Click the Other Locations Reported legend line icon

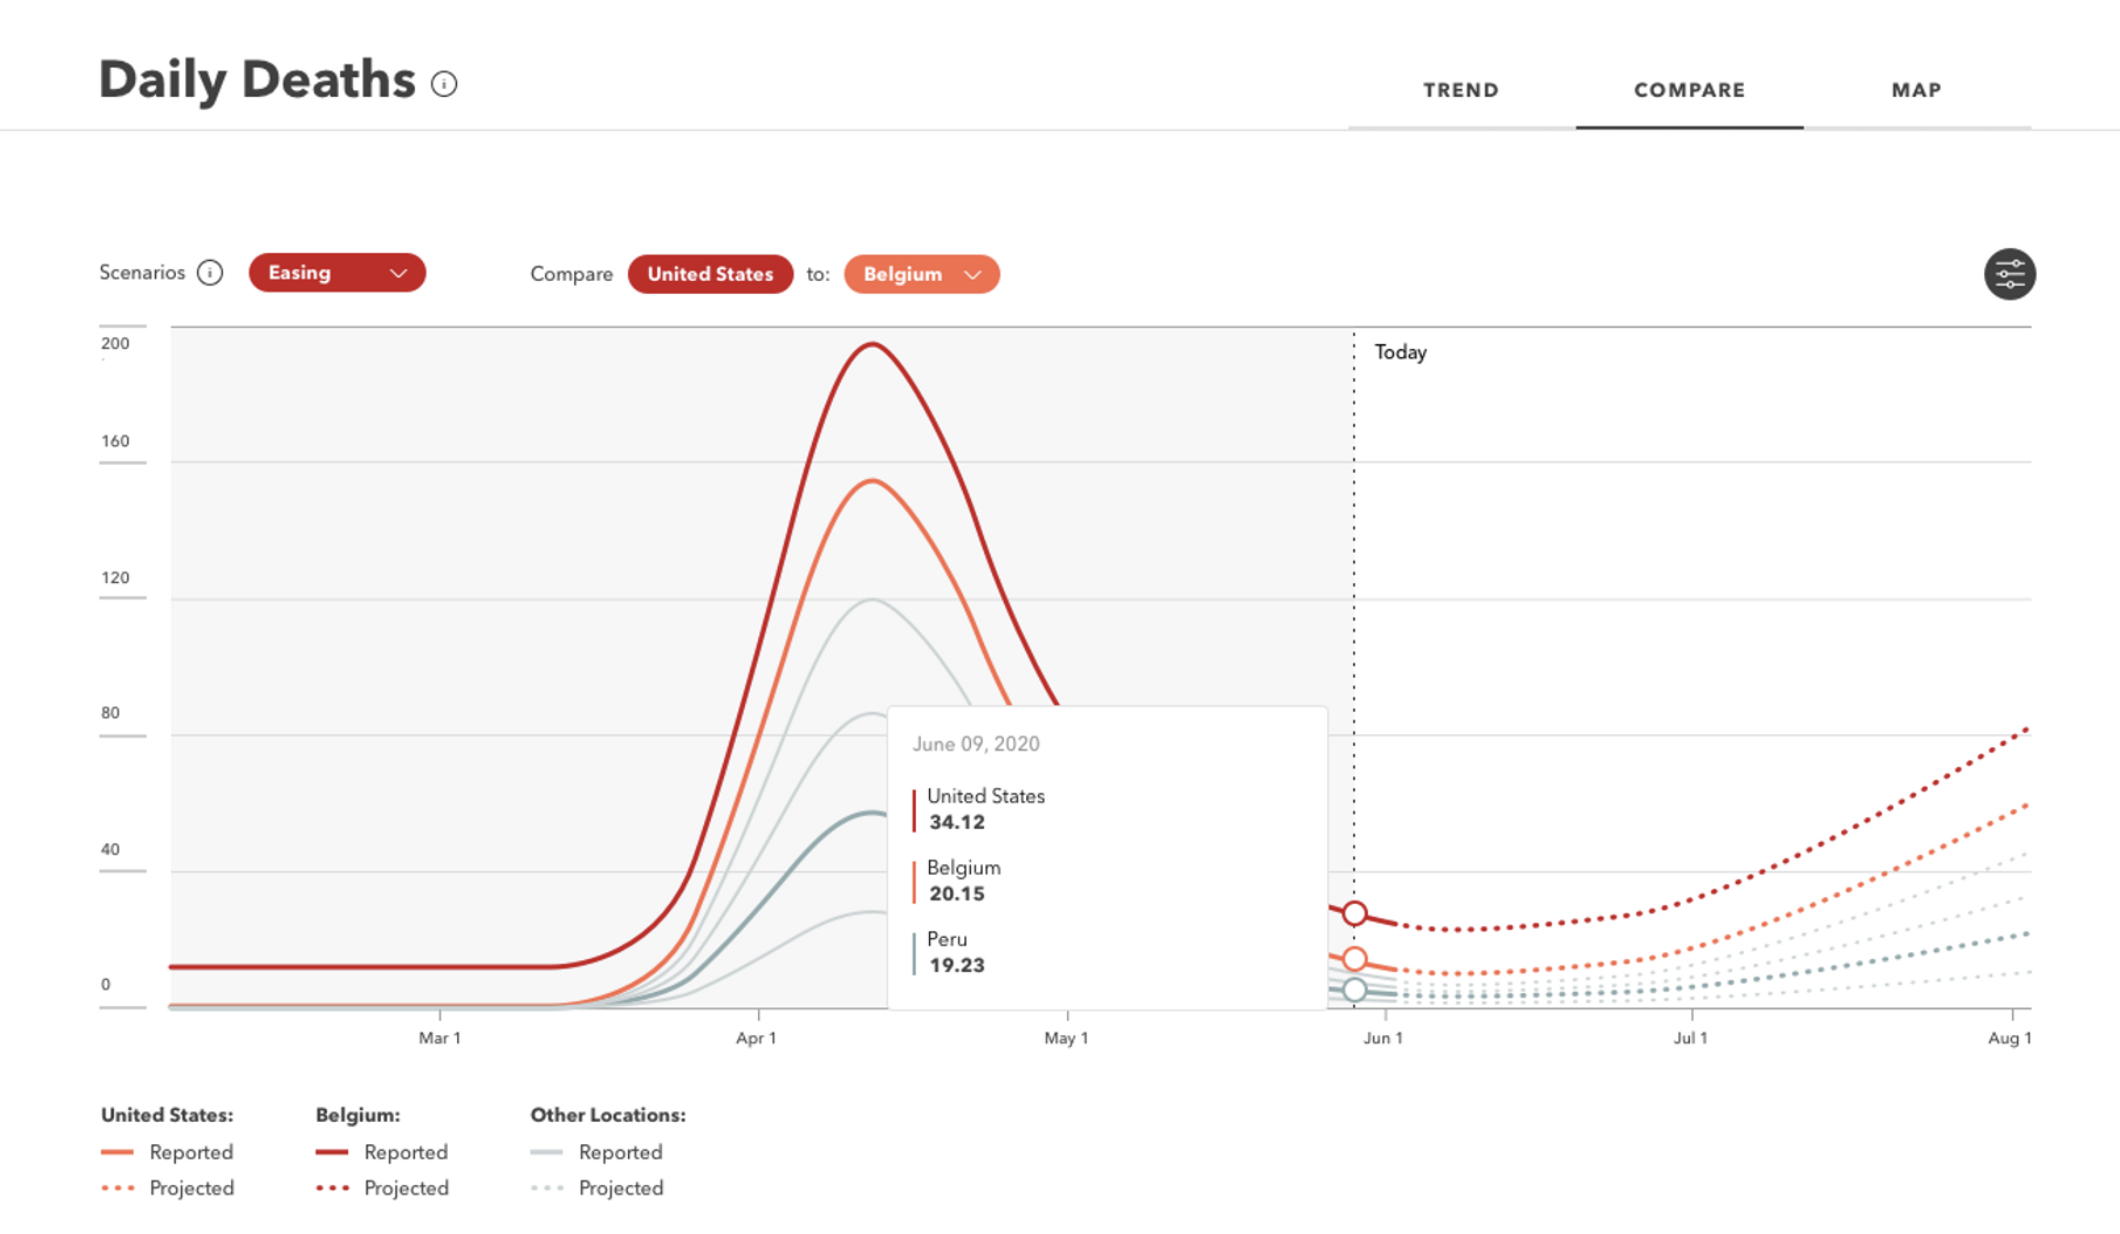point(546,1152)
